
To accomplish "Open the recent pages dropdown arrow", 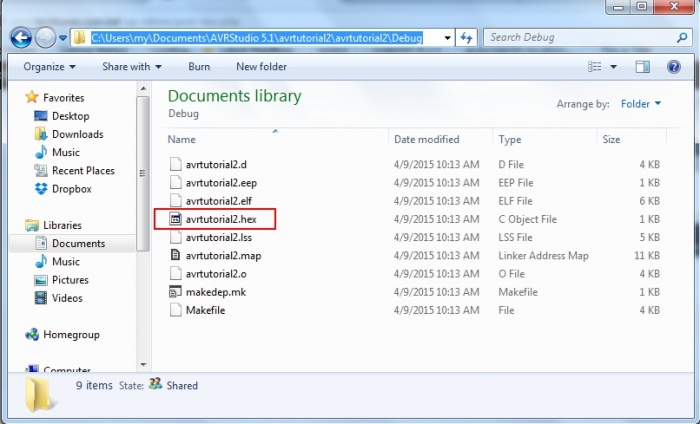I will pyautogui.click(x=63, y=38).
